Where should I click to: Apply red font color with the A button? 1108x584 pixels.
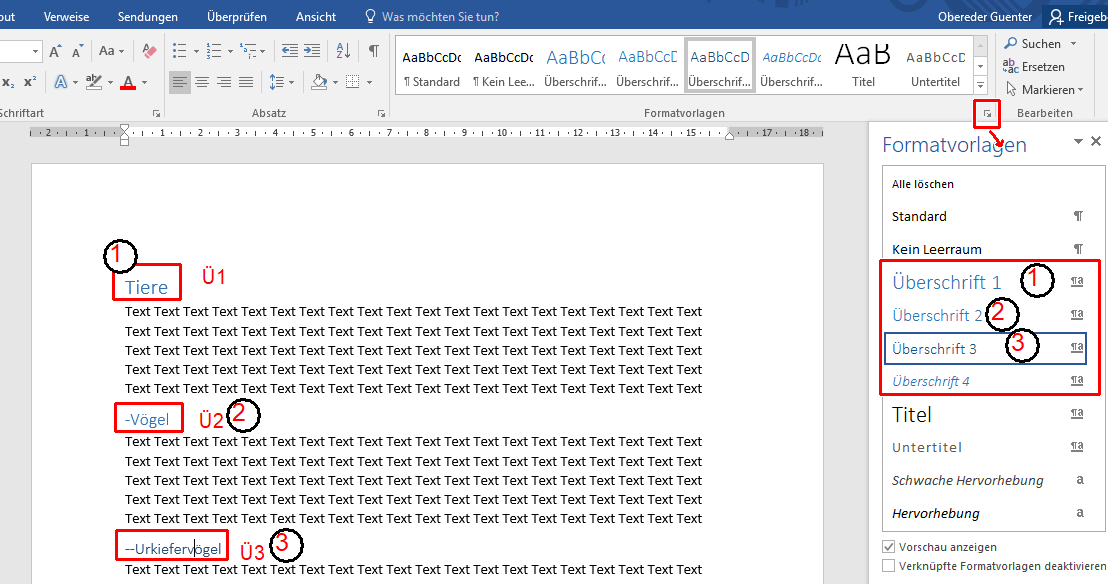point(128,83)
